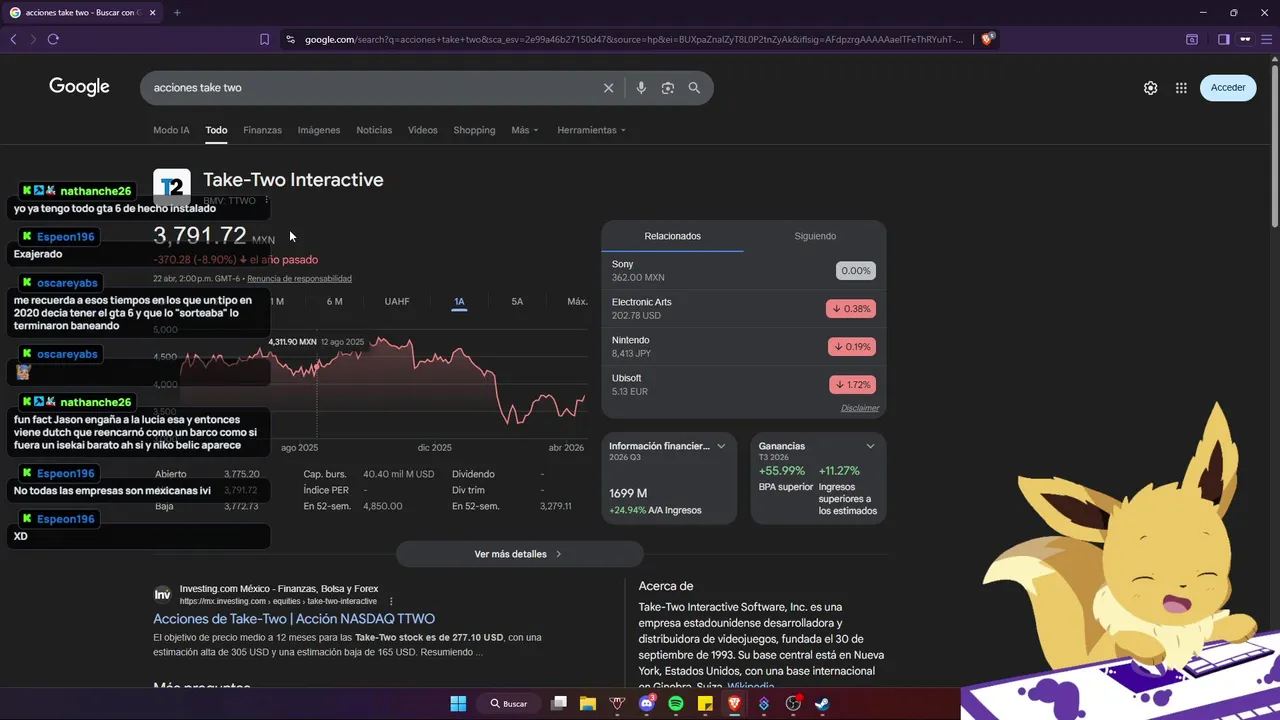Clear the Google search box
This screenshot has height=720, width=1280.
(x=608, y=88)
